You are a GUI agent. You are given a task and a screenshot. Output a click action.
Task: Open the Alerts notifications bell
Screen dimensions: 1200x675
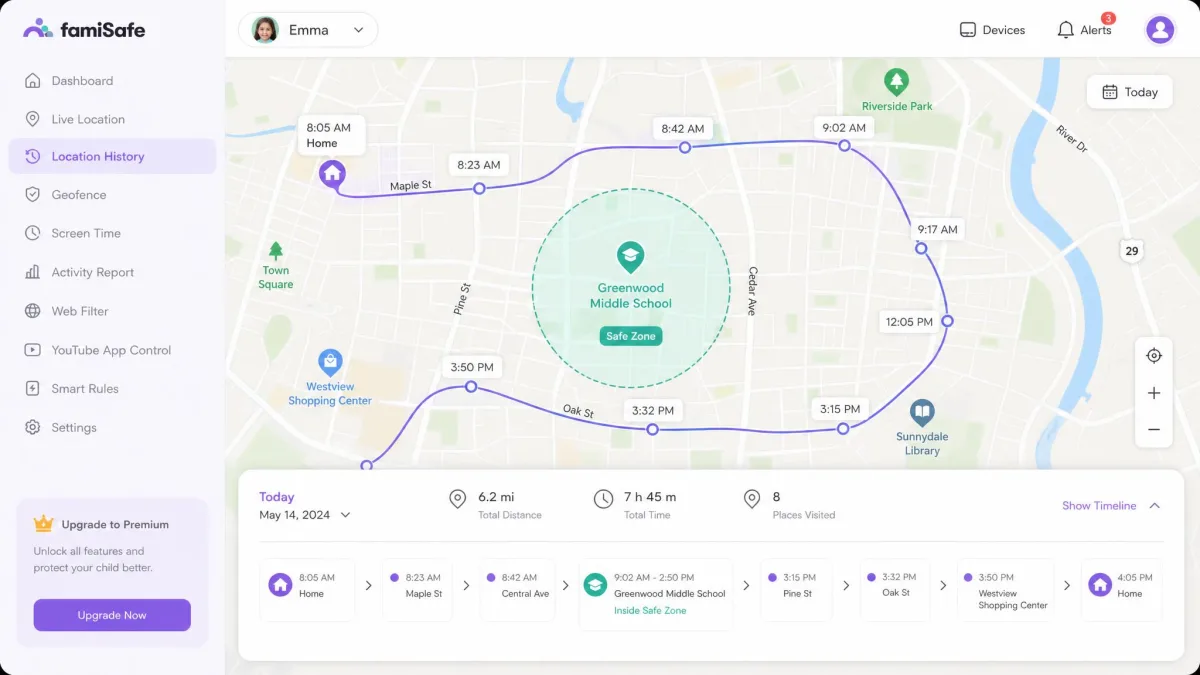click(1084, 30)
